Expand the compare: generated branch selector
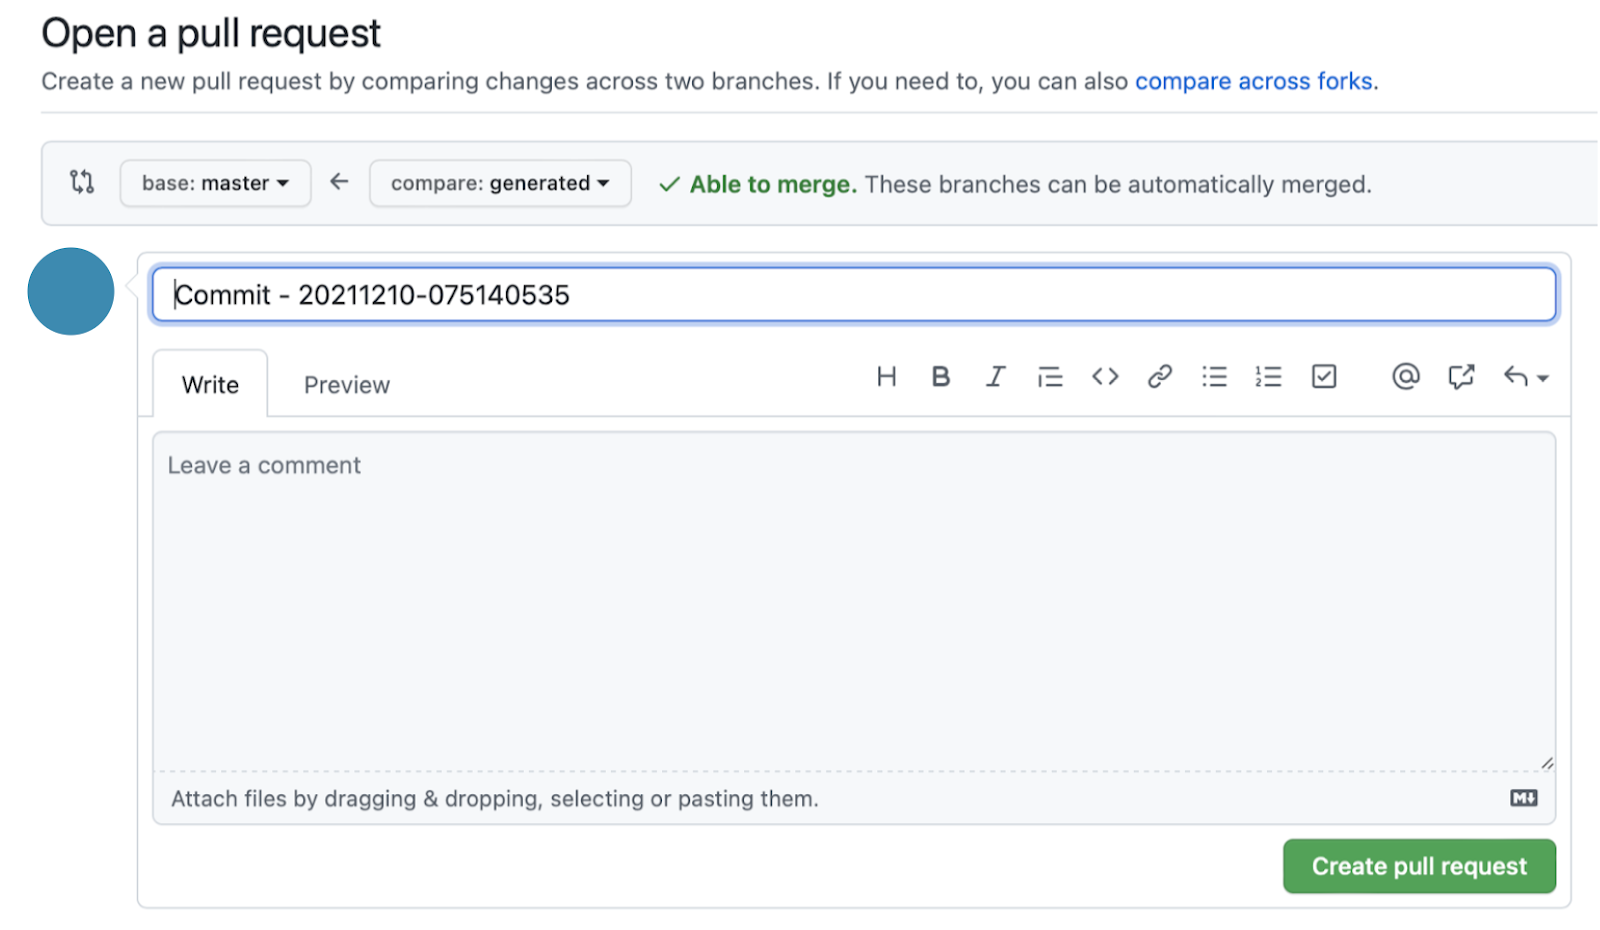The height and width of the screenshot is (930, 1600). (500, 184)
